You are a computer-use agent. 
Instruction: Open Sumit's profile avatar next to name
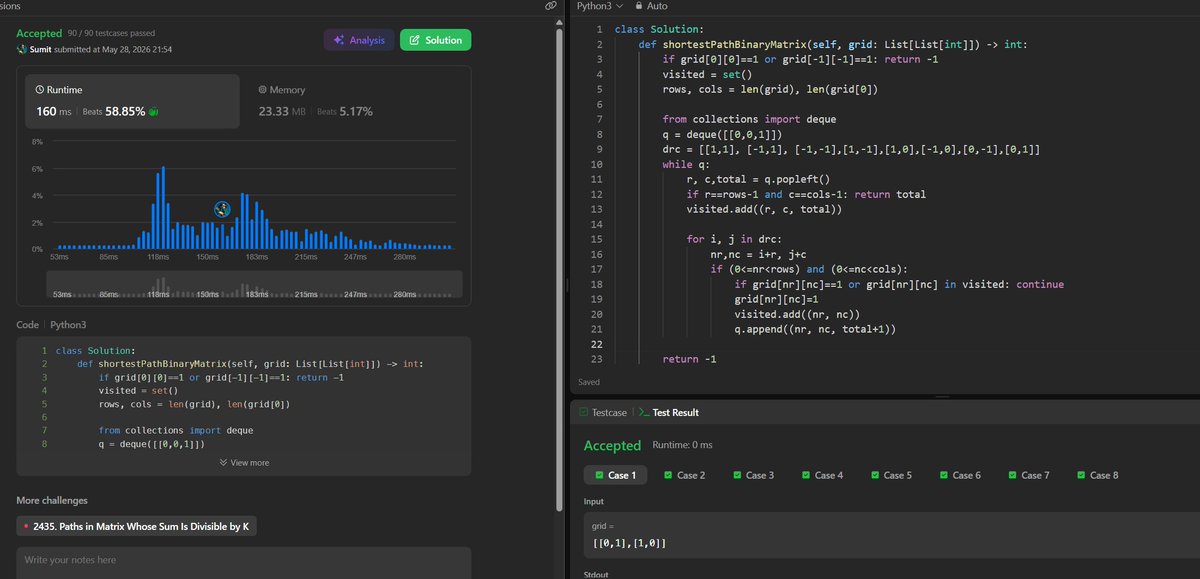(x=22, y=49)
